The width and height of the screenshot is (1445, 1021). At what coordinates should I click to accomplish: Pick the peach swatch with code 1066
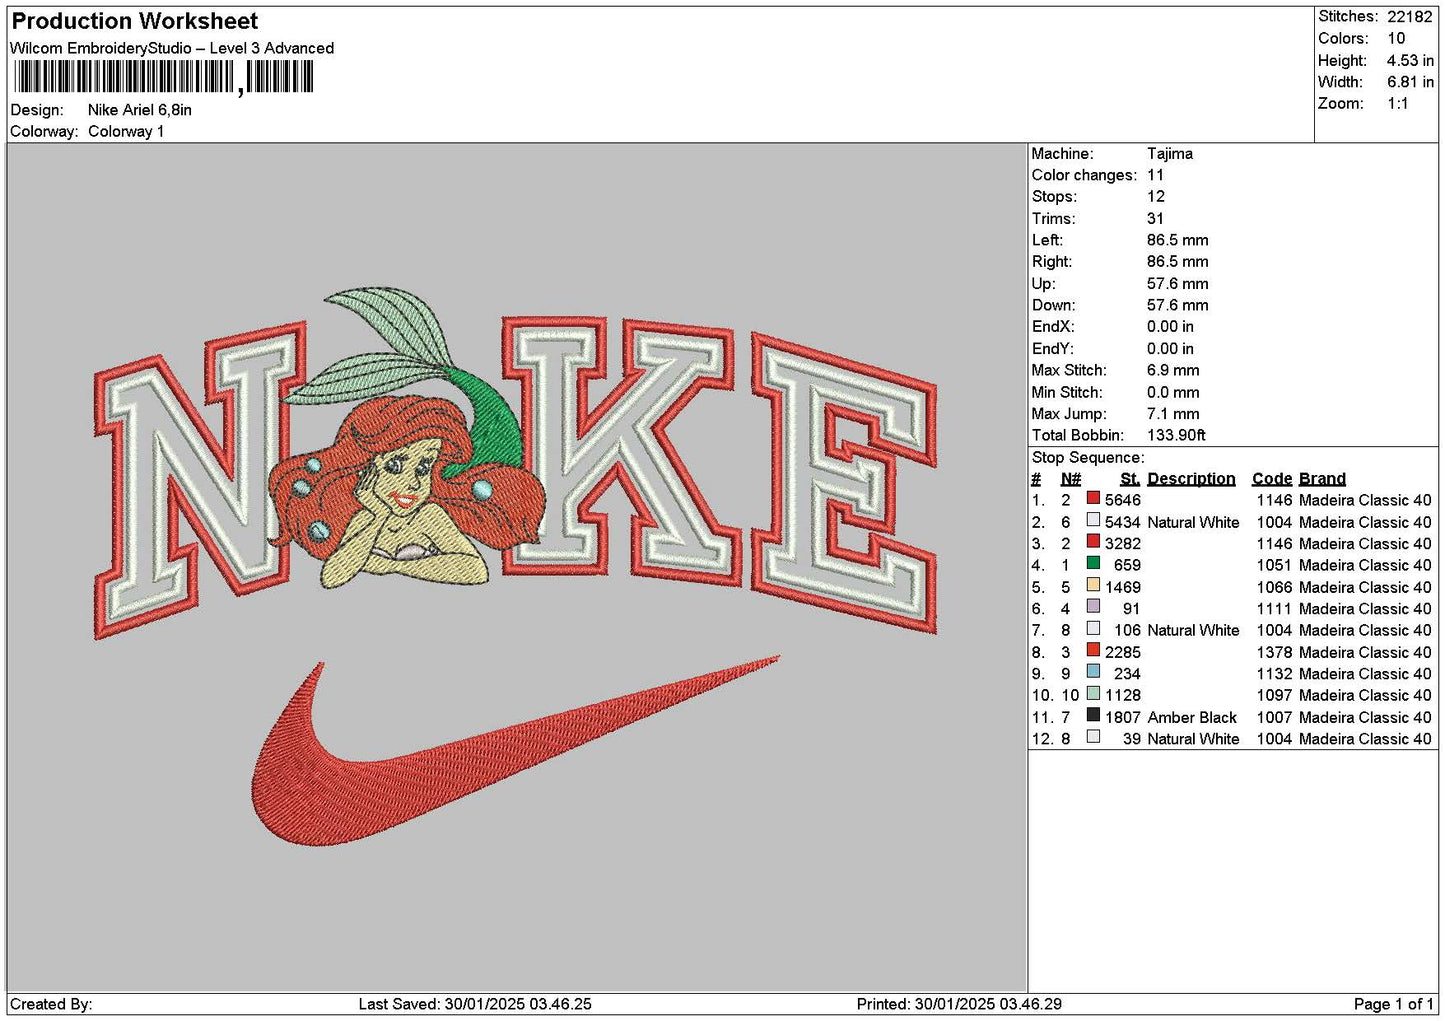pos(1093,586)
